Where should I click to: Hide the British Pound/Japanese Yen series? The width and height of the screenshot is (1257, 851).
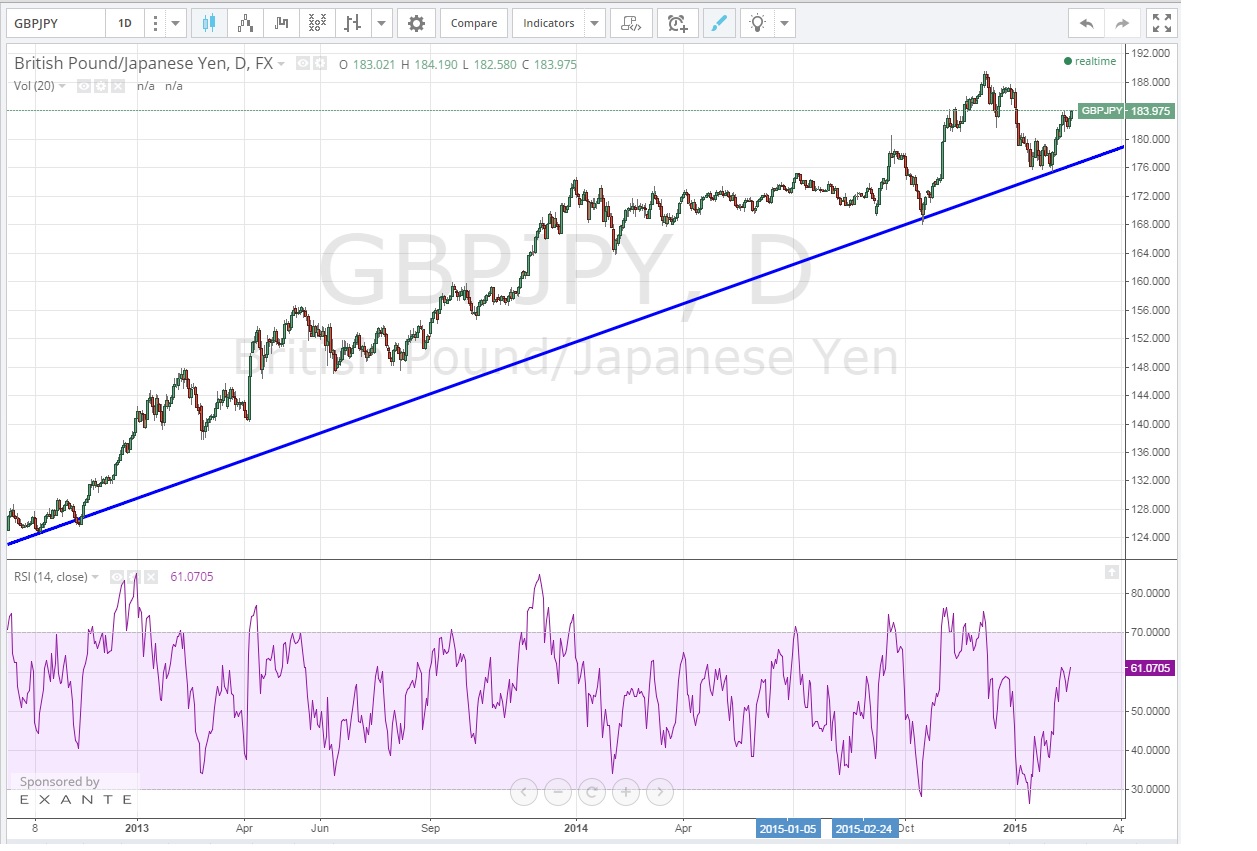[x=303, y=64]
